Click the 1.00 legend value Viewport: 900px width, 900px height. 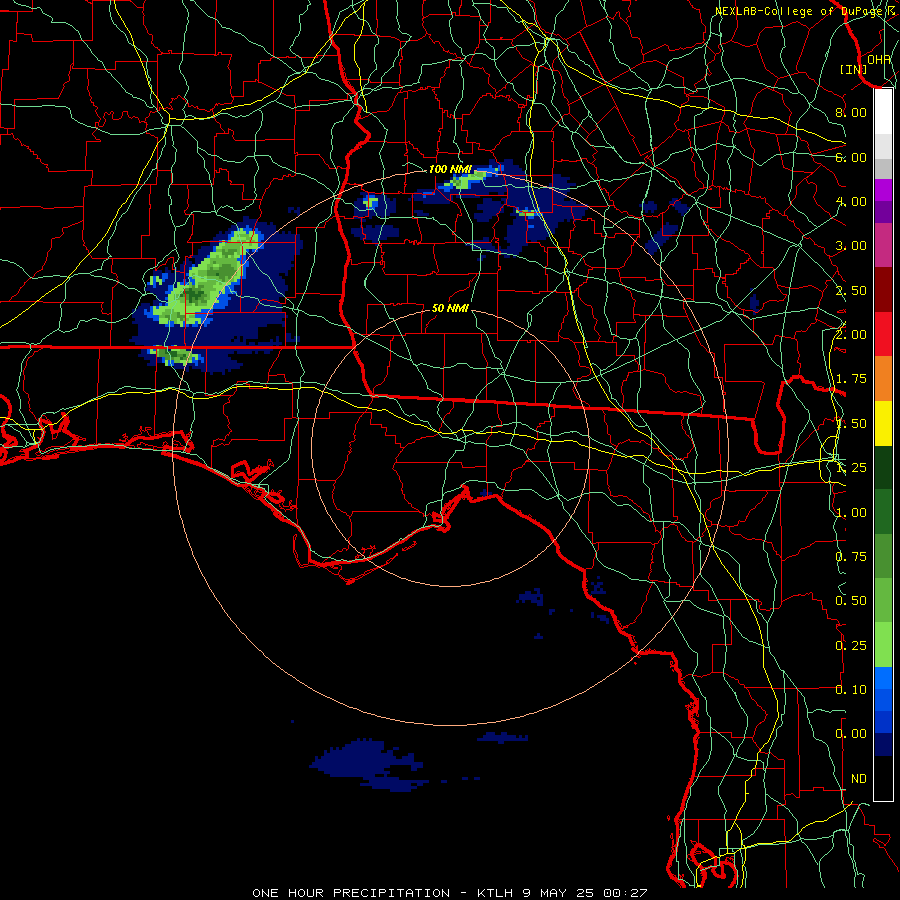[851, 513]
